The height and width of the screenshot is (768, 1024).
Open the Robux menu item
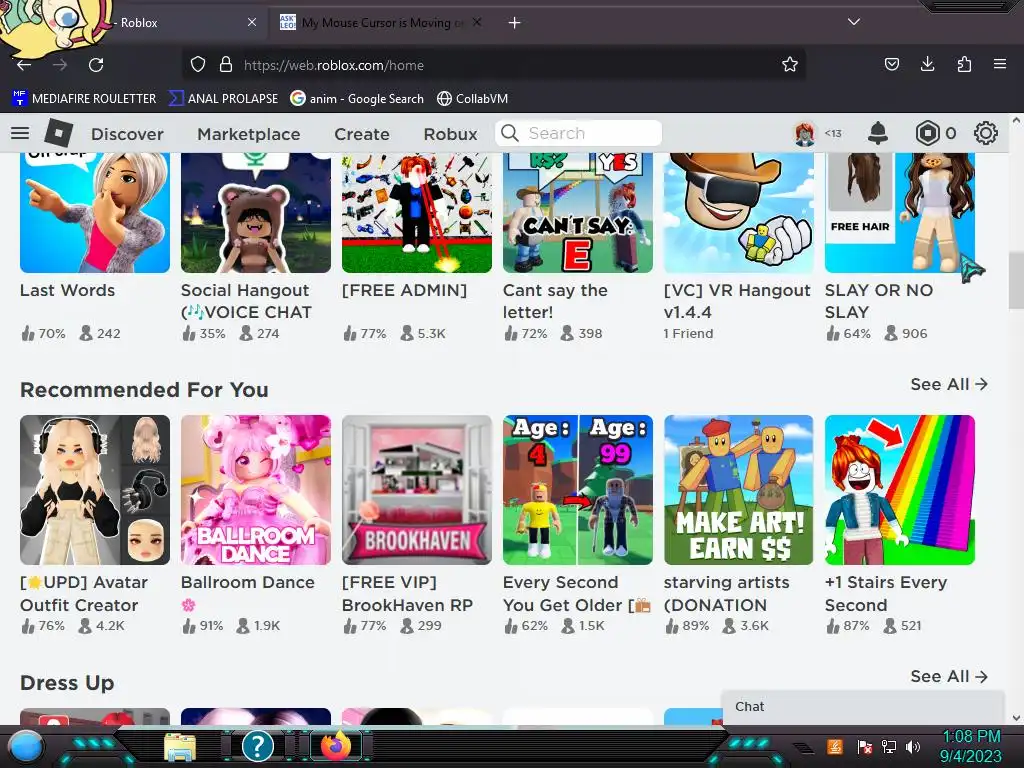450,134
